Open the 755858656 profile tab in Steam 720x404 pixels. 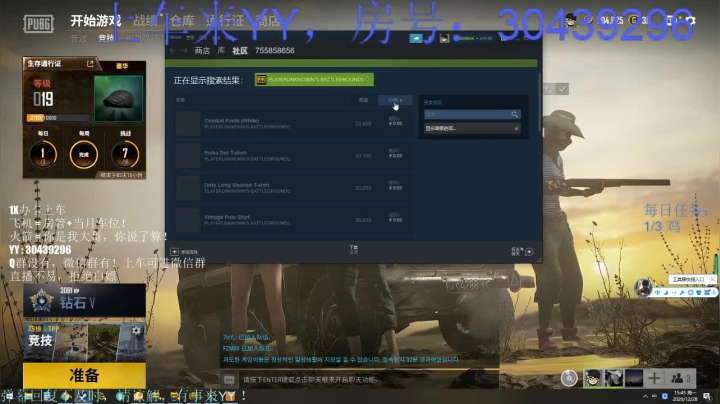[x=275, y=50]
